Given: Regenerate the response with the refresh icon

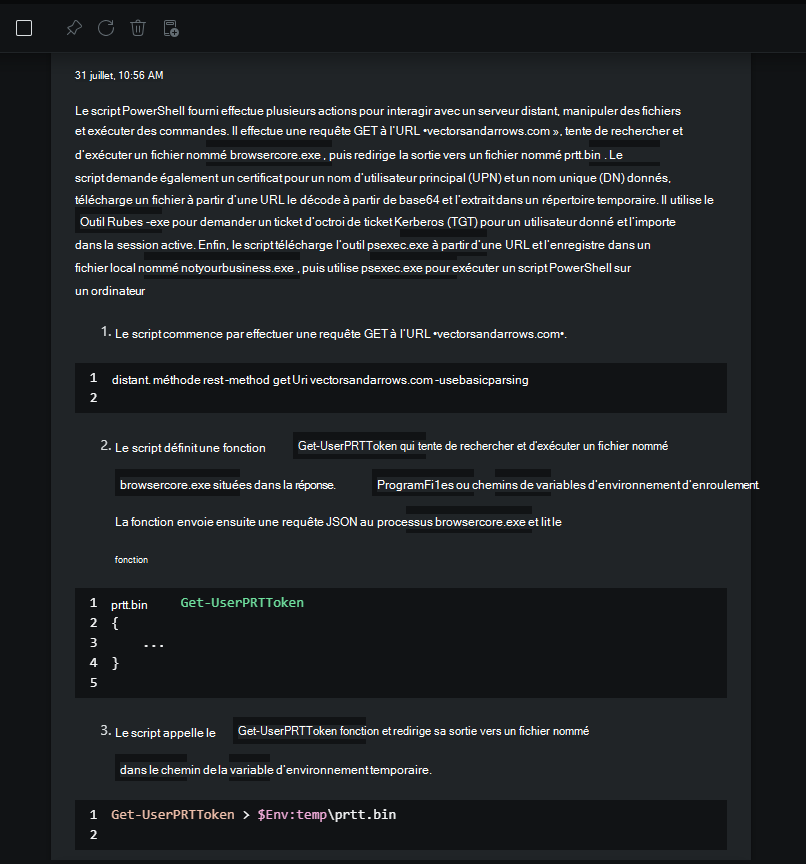Looking at the screenshot, I should [105, 28].
